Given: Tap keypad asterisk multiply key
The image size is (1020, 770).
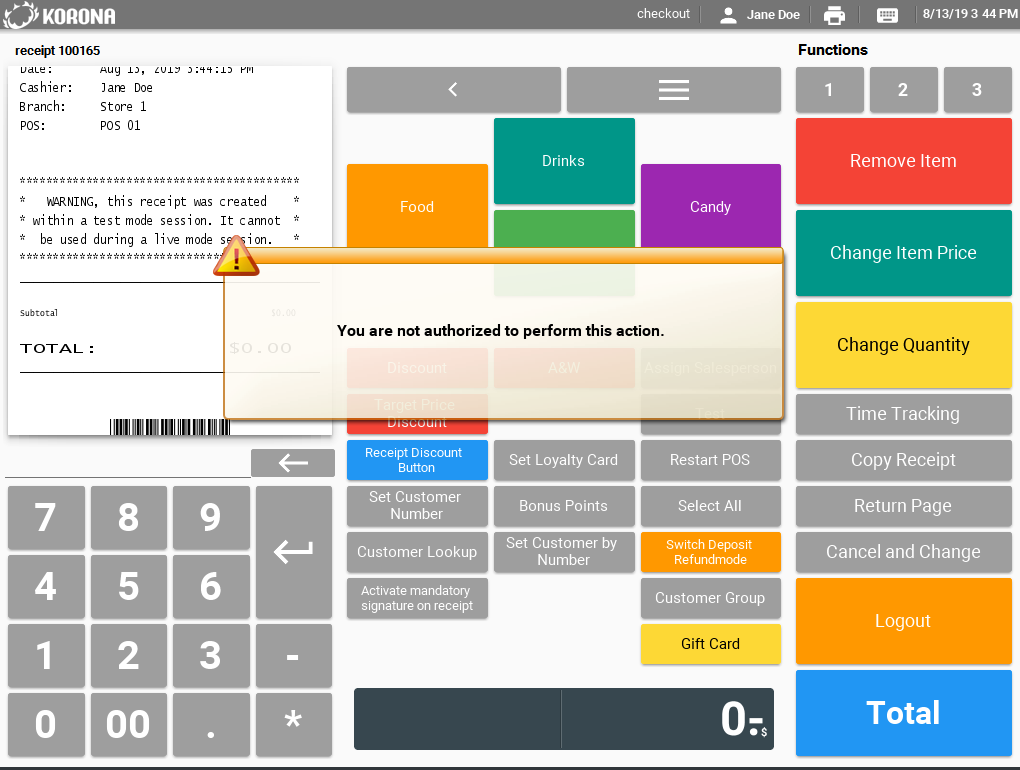Looking at the screenshot, I should (293, 724).
